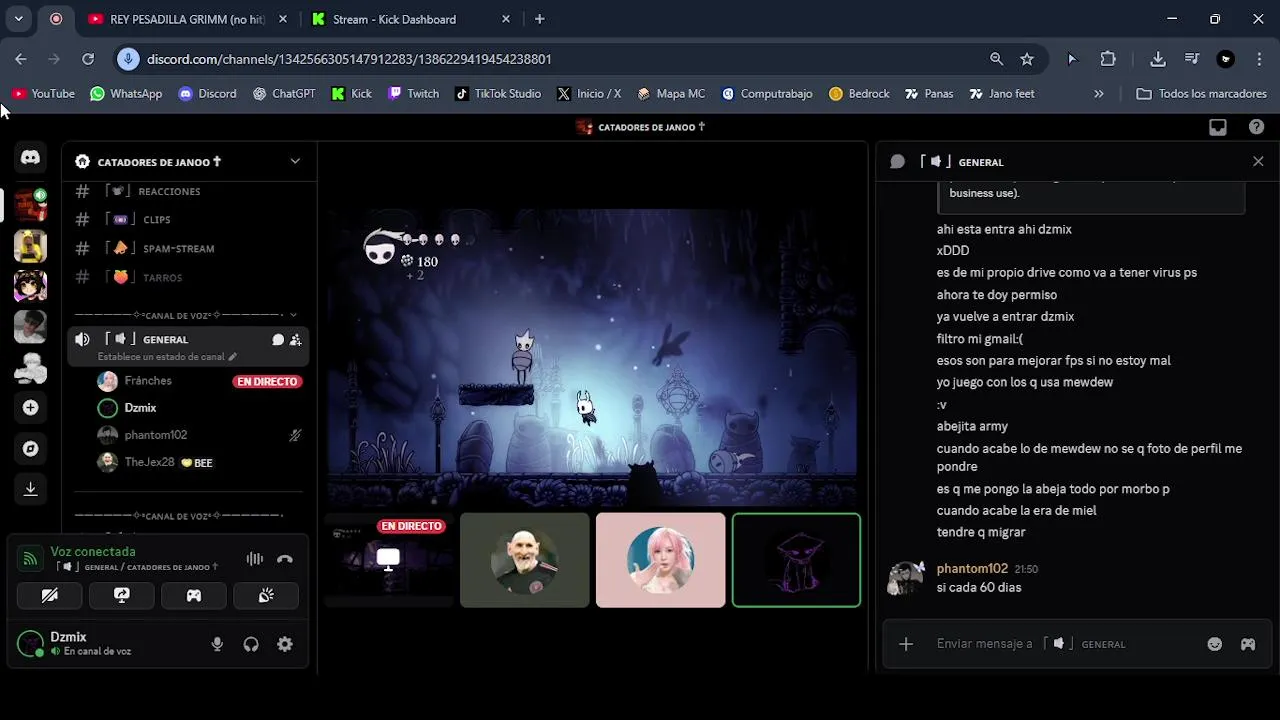
Task: Expand CATADORES DE JANOO server menu
Action: (x=295, y=161)
